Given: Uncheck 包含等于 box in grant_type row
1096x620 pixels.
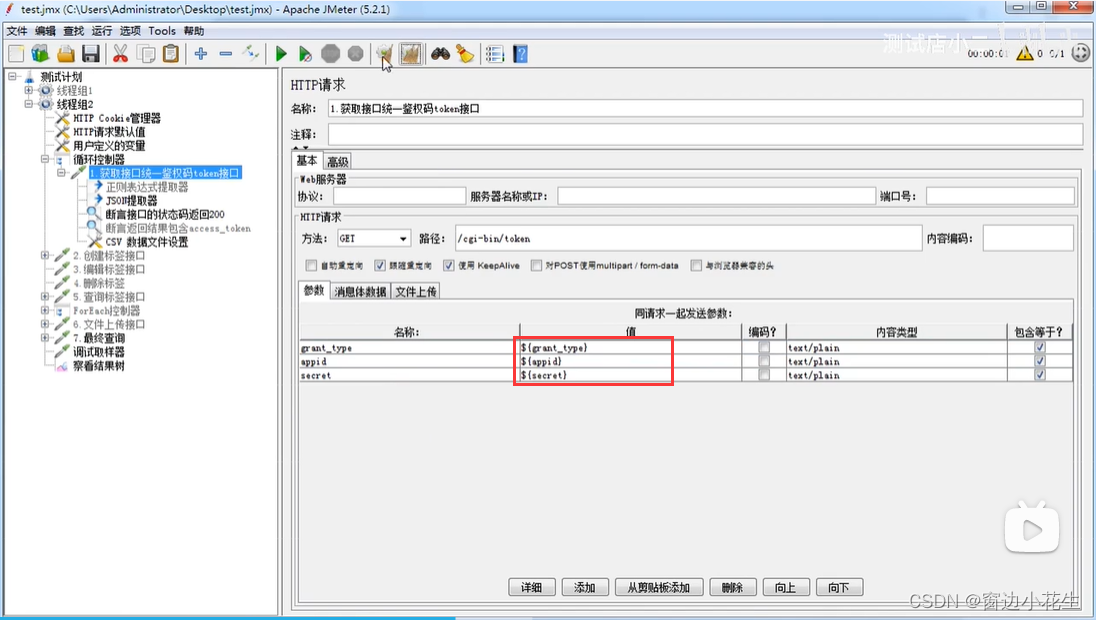Looking at the screenshot, I should tap(1039, 347).
